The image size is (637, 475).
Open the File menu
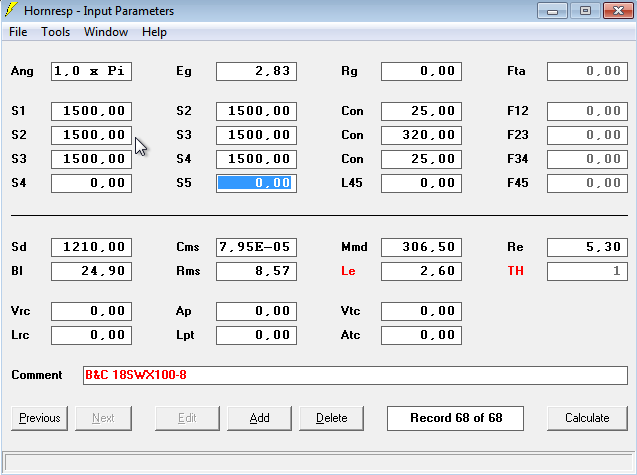(18, 32)
